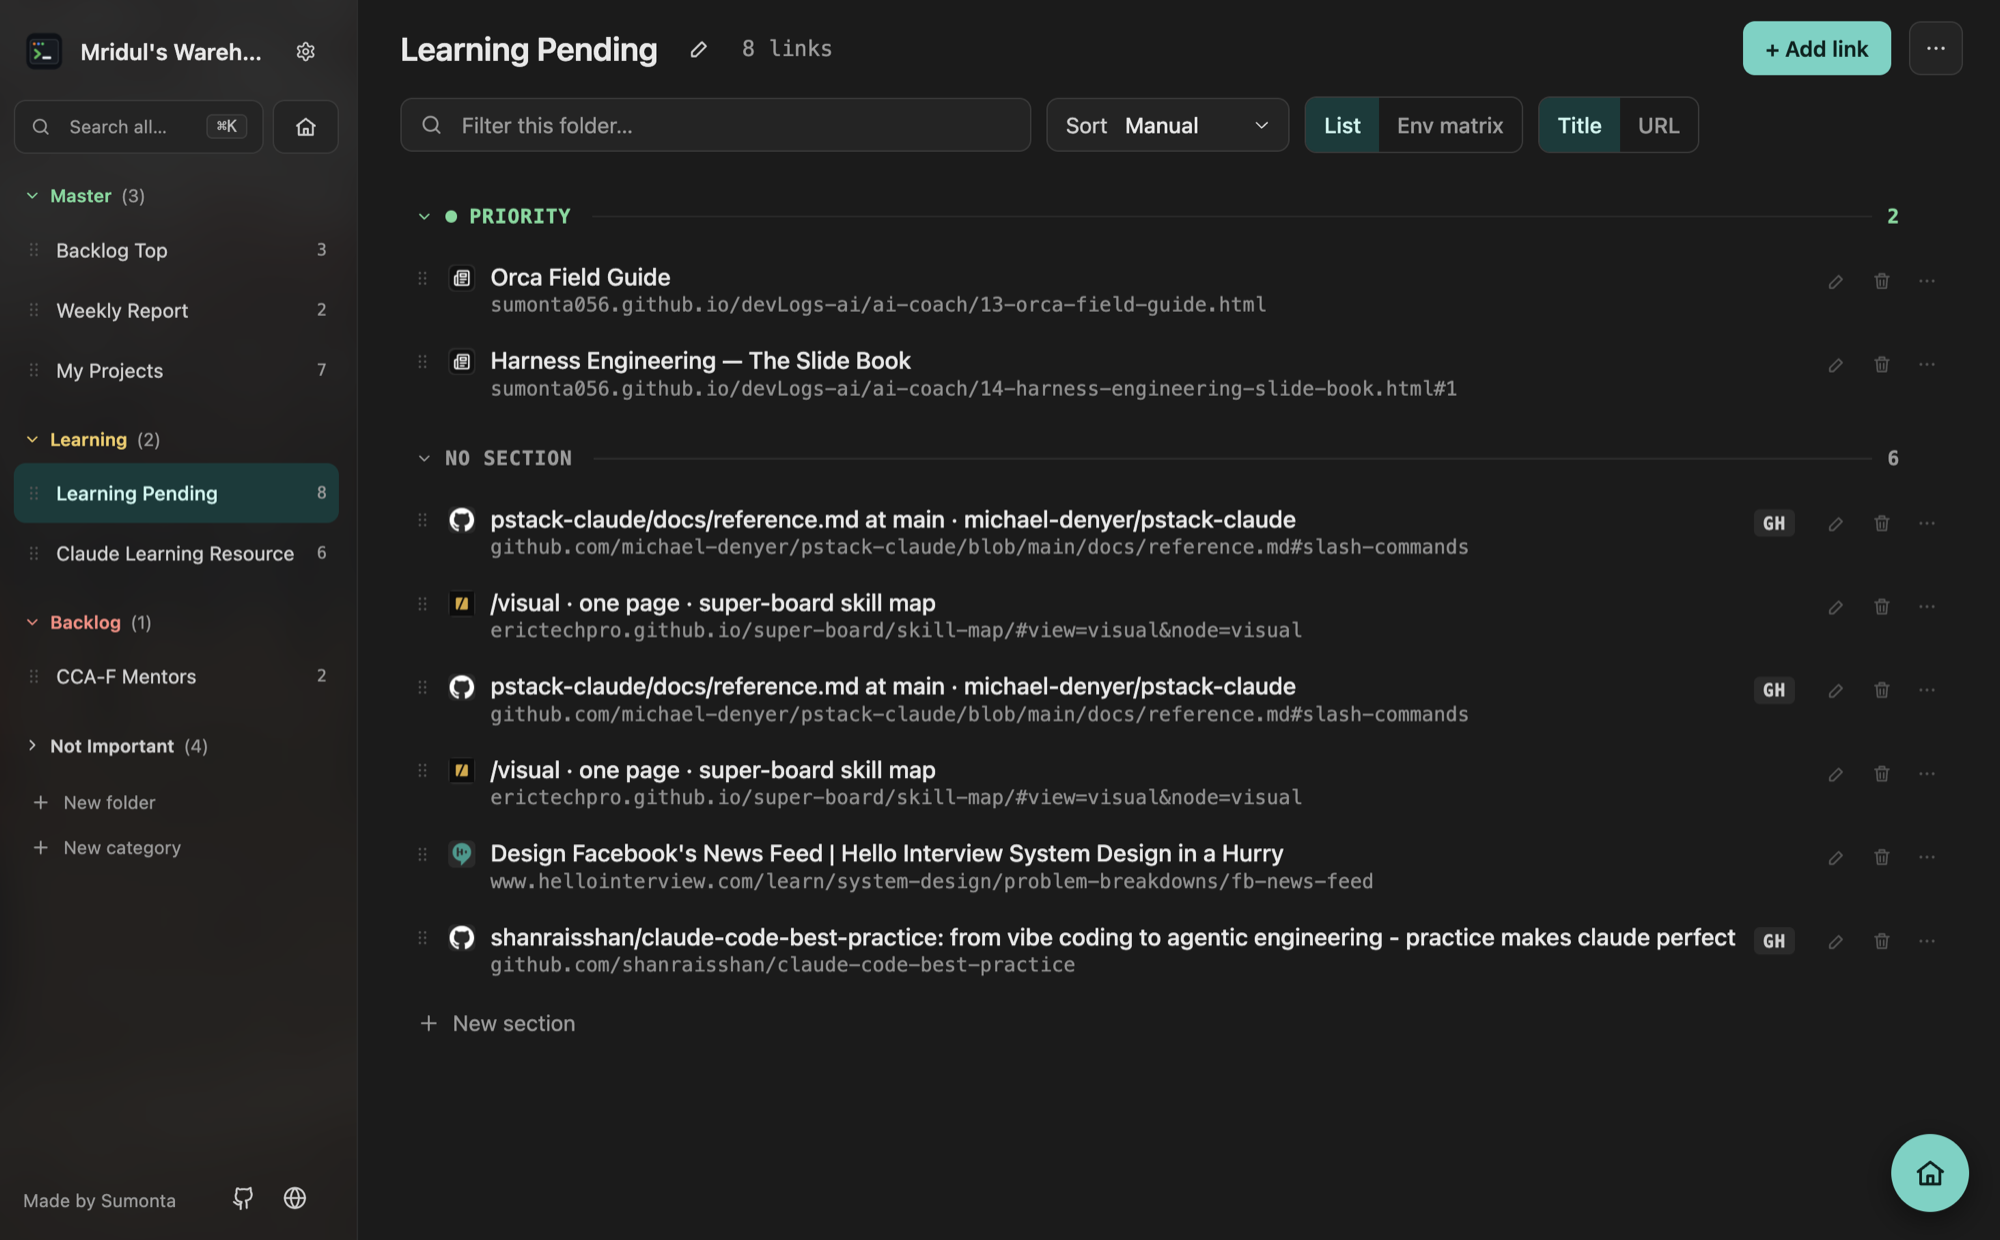Click GH badge on shanraisshan claude-code-best-practice row
This screenshot has height=1240, width=2000.
tap(1774, 941)
